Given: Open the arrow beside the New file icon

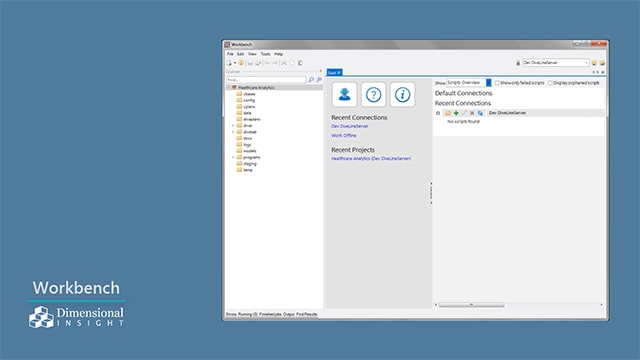Looking at the screenshot, I should click(x=235, y=63).
